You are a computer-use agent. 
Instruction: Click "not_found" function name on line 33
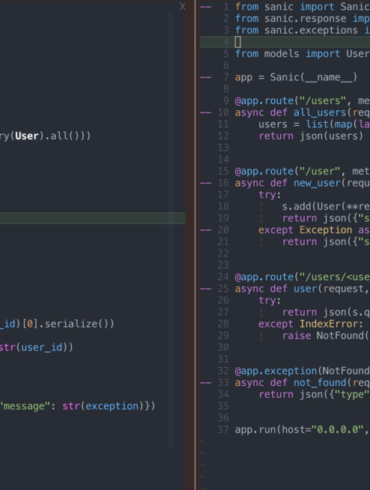tap(320, 383)
